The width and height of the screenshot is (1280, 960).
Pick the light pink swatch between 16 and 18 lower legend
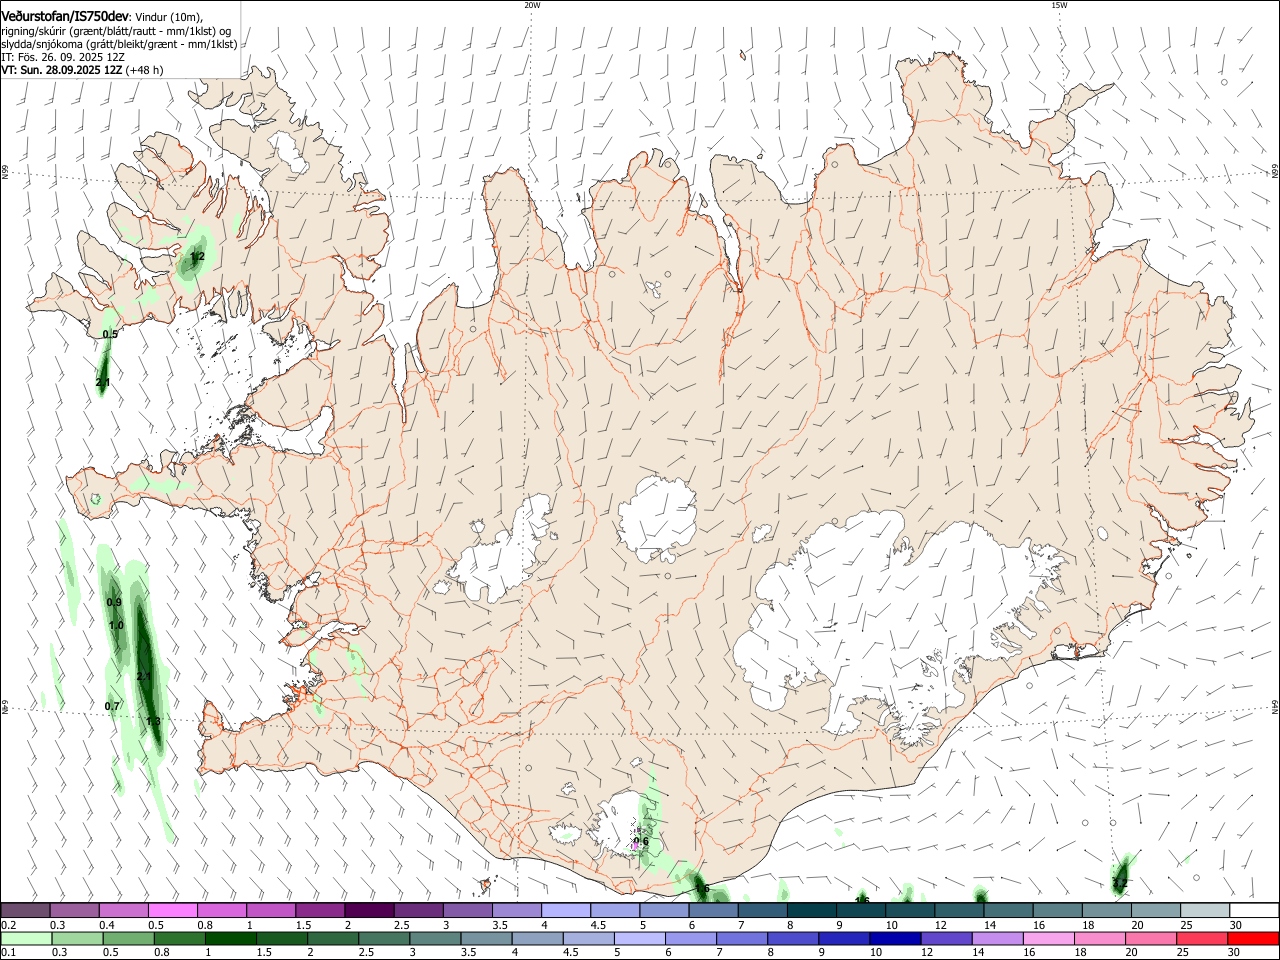click(x=1048, y=938)
